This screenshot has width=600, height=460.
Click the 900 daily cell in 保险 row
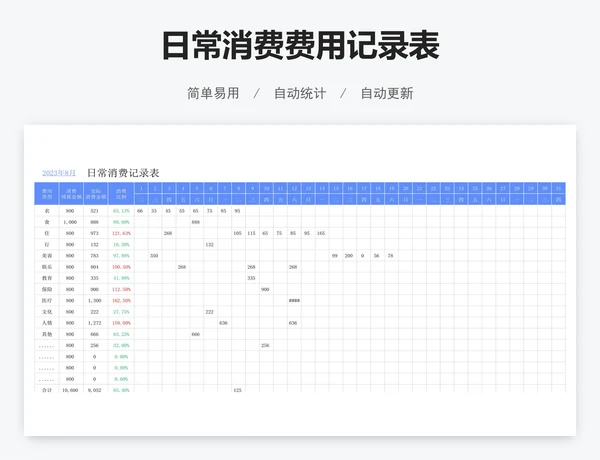point(265,289)
